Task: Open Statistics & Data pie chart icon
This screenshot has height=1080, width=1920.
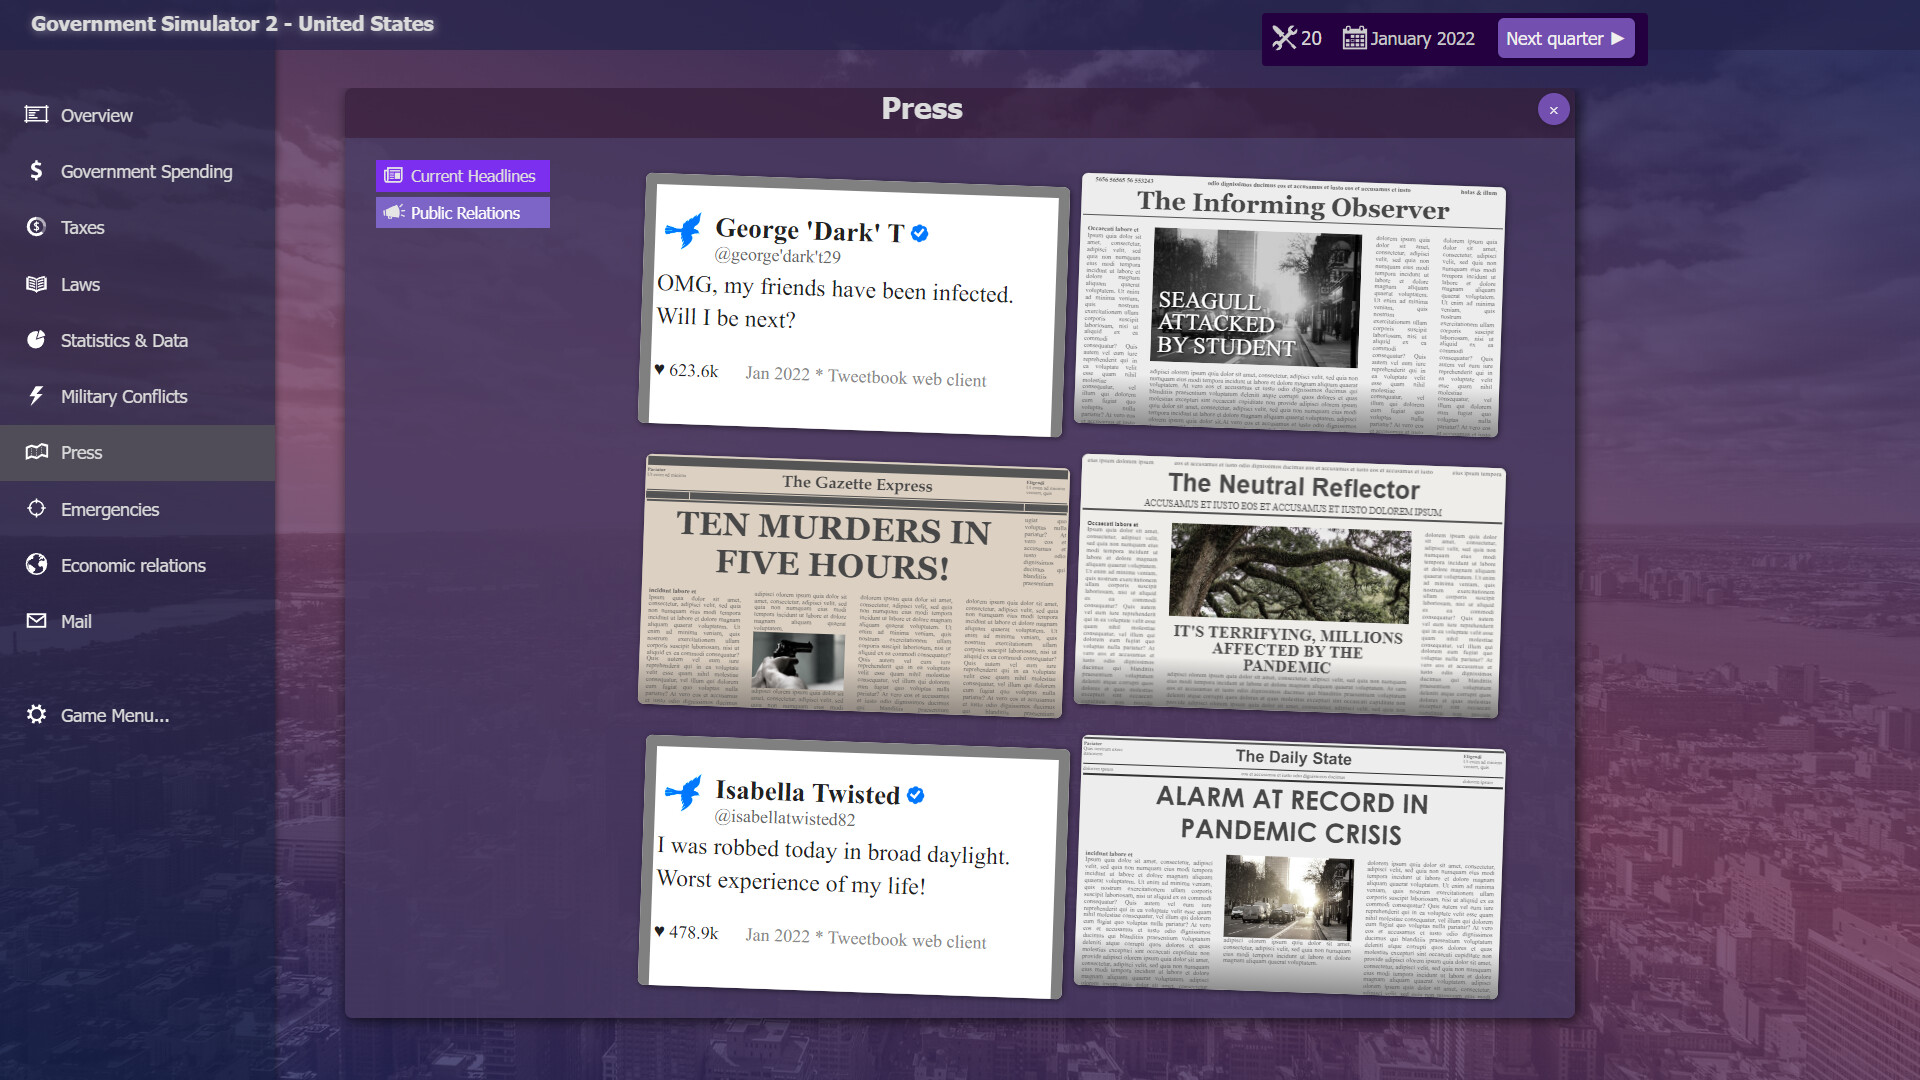Action: click(x=36, y=340)
